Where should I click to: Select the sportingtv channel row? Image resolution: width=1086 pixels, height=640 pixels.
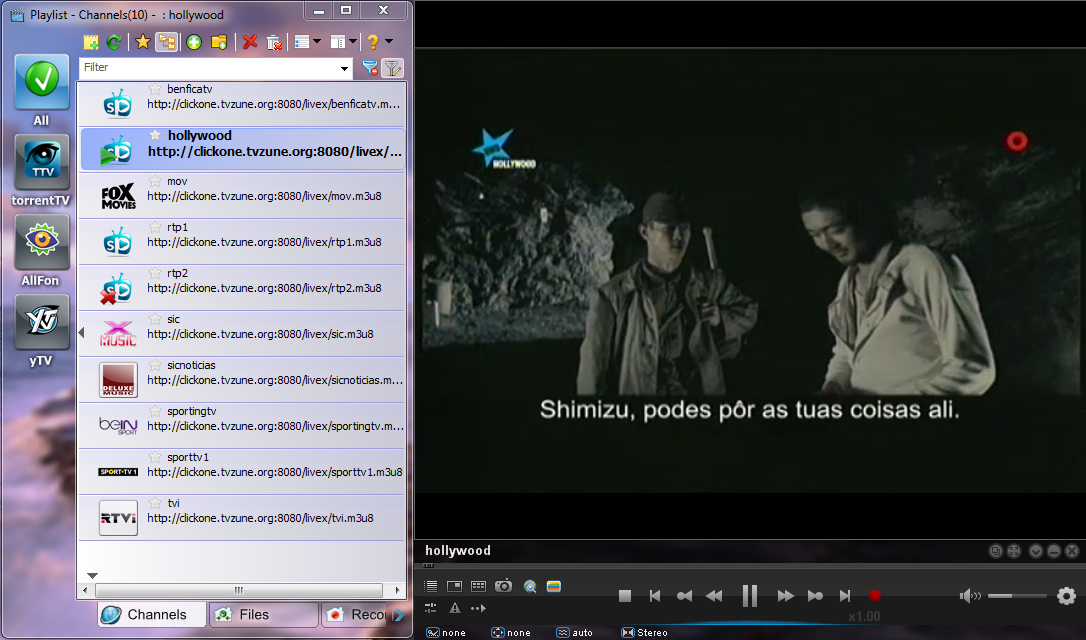(x=242, y=425)
